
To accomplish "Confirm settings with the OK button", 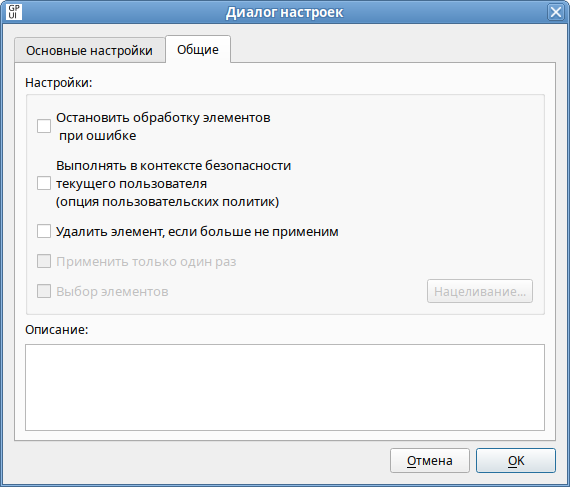I will click(x=516, y=460).
